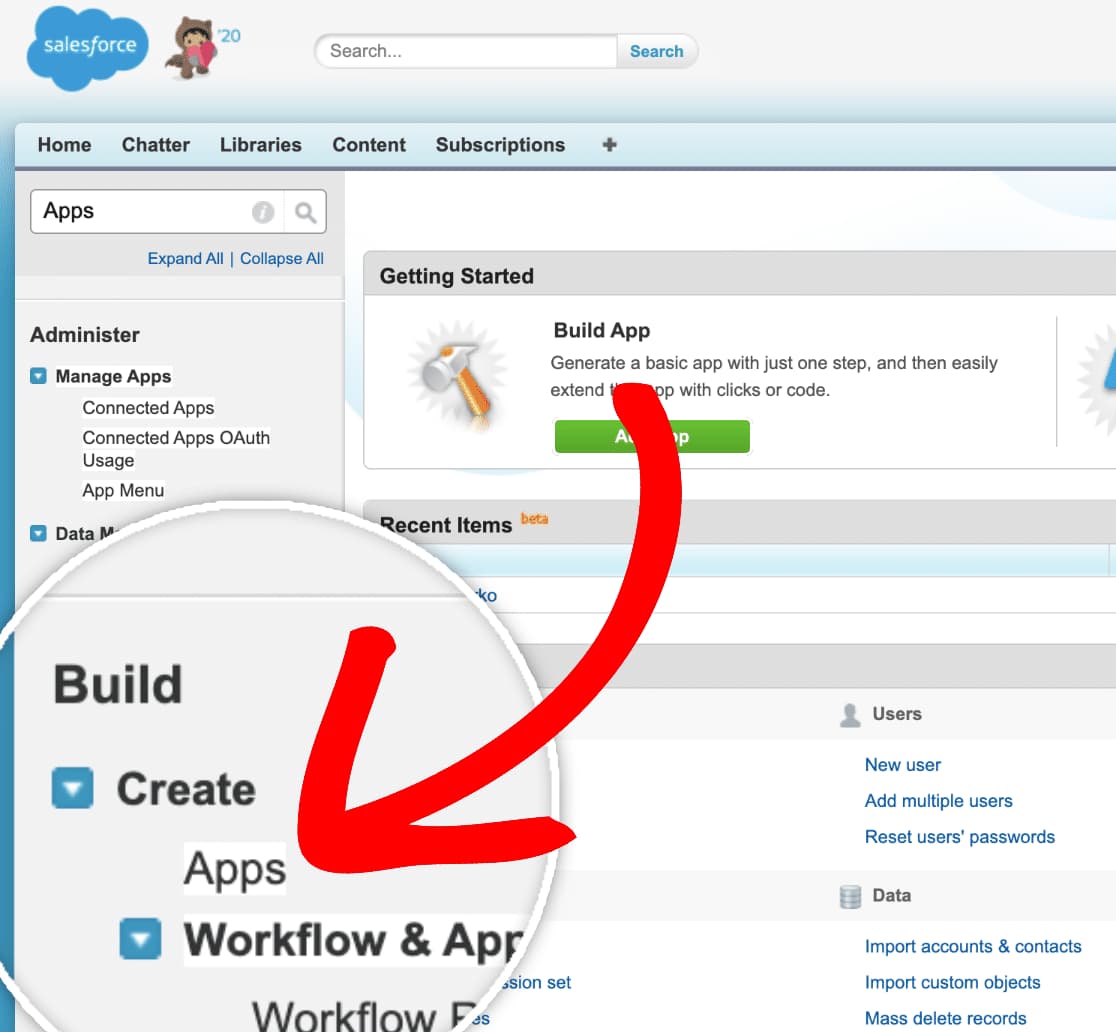Image resolution: width=1116 pixels, height=1032 pixels.
Task: Click the info icon next to the Apps search field
Action: pyautogui.click(x=262, y=211)
